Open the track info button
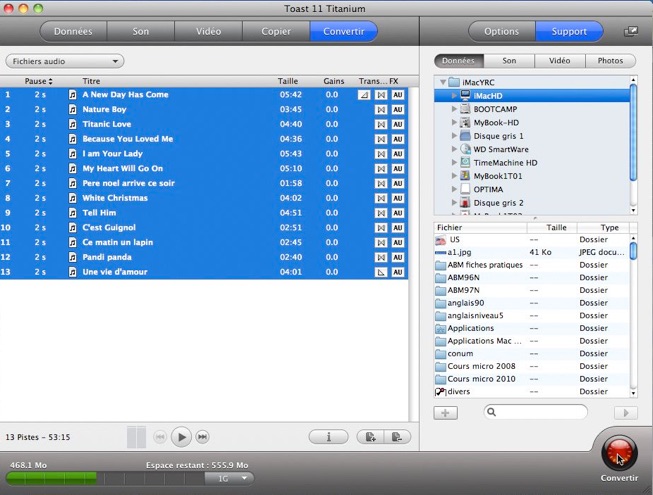This screenshot has width=653, height=495. (x=329, y=437)
